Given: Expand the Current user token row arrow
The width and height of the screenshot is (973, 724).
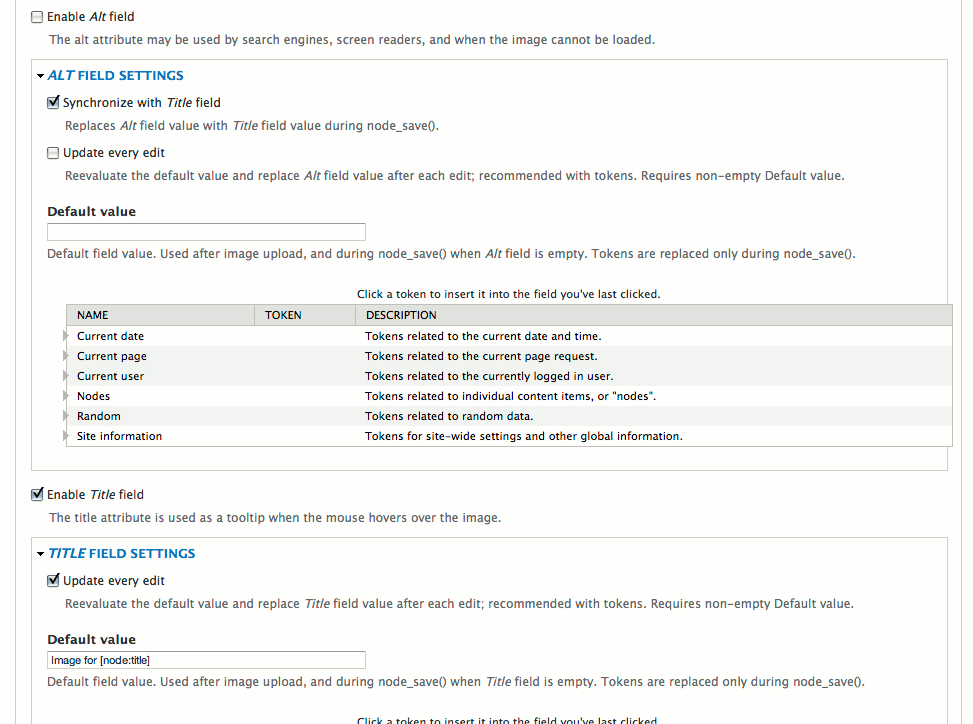Looking at the screenshot, I should [65, 376].
